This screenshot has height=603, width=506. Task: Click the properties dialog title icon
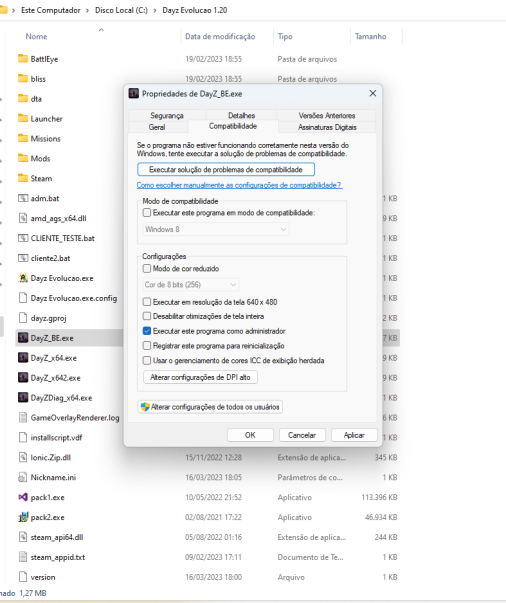[133, 93]
